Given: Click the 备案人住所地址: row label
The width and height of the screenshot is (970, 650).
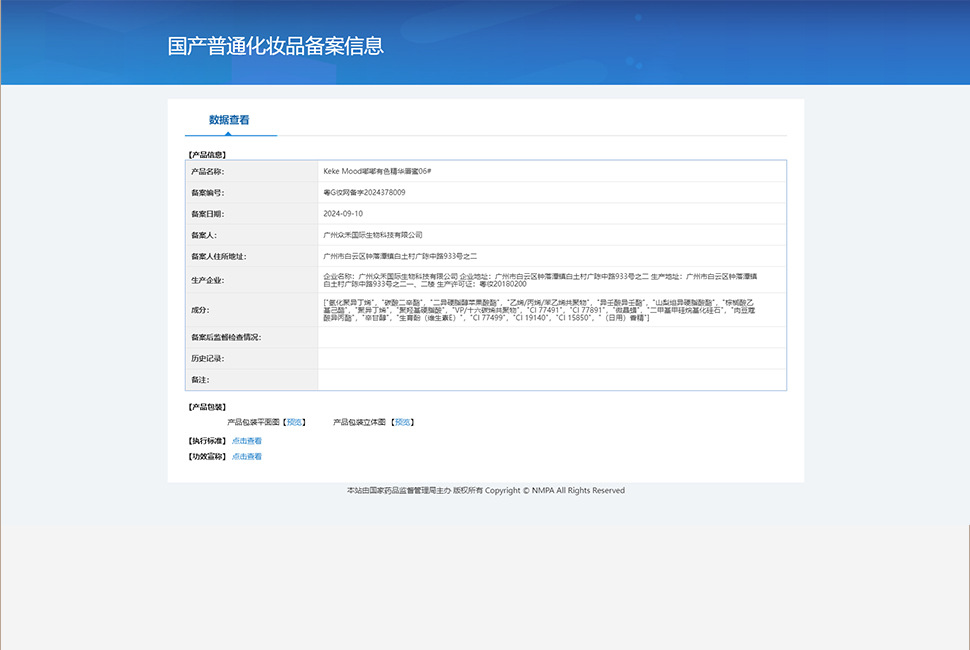Looking at the screenshot, I should [x=218, y=257].
